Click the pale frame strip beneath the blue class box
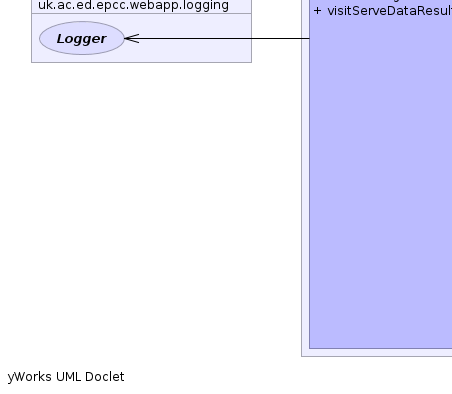This screenshot has height=394, width=452. 377,352
